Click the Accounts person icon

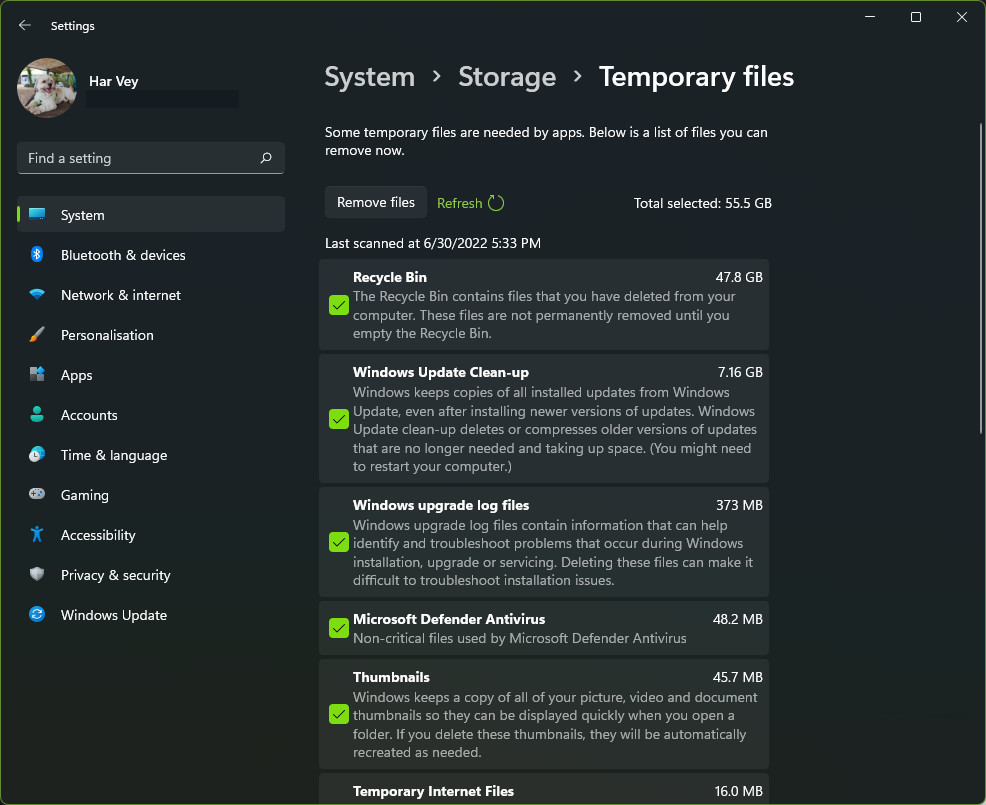tap(37, 414)
